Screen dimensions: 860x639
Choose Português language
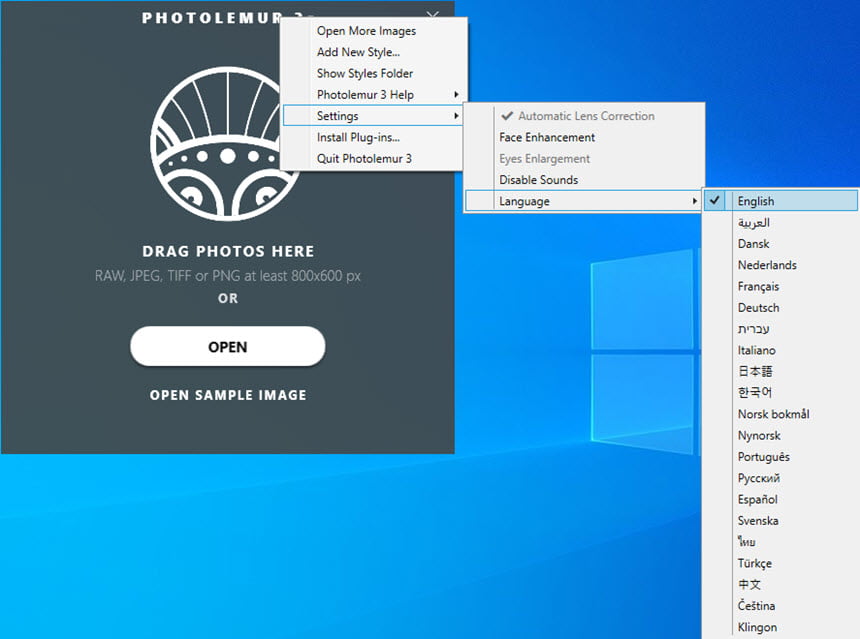780,457
